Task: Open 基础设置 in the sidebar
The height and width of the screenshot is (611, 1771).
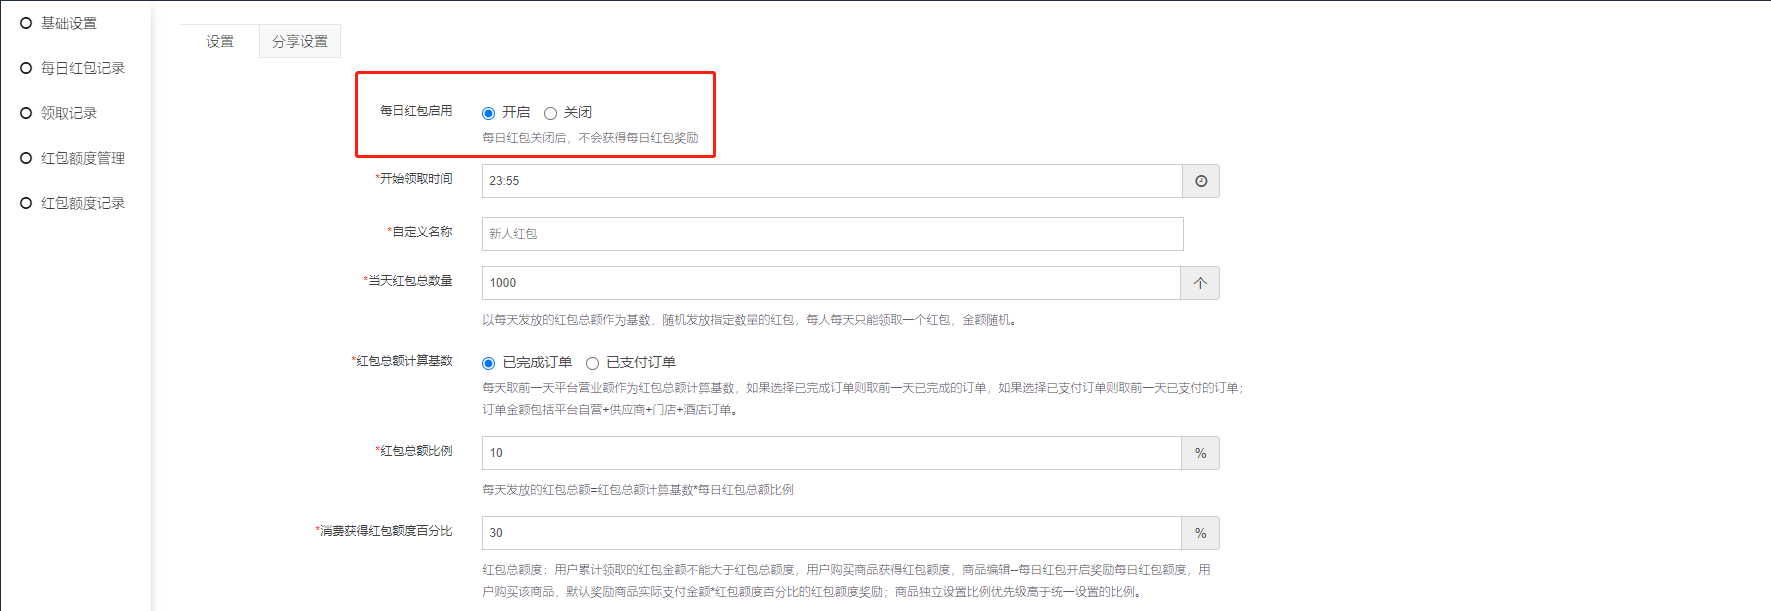Action: tap(68, 23)
